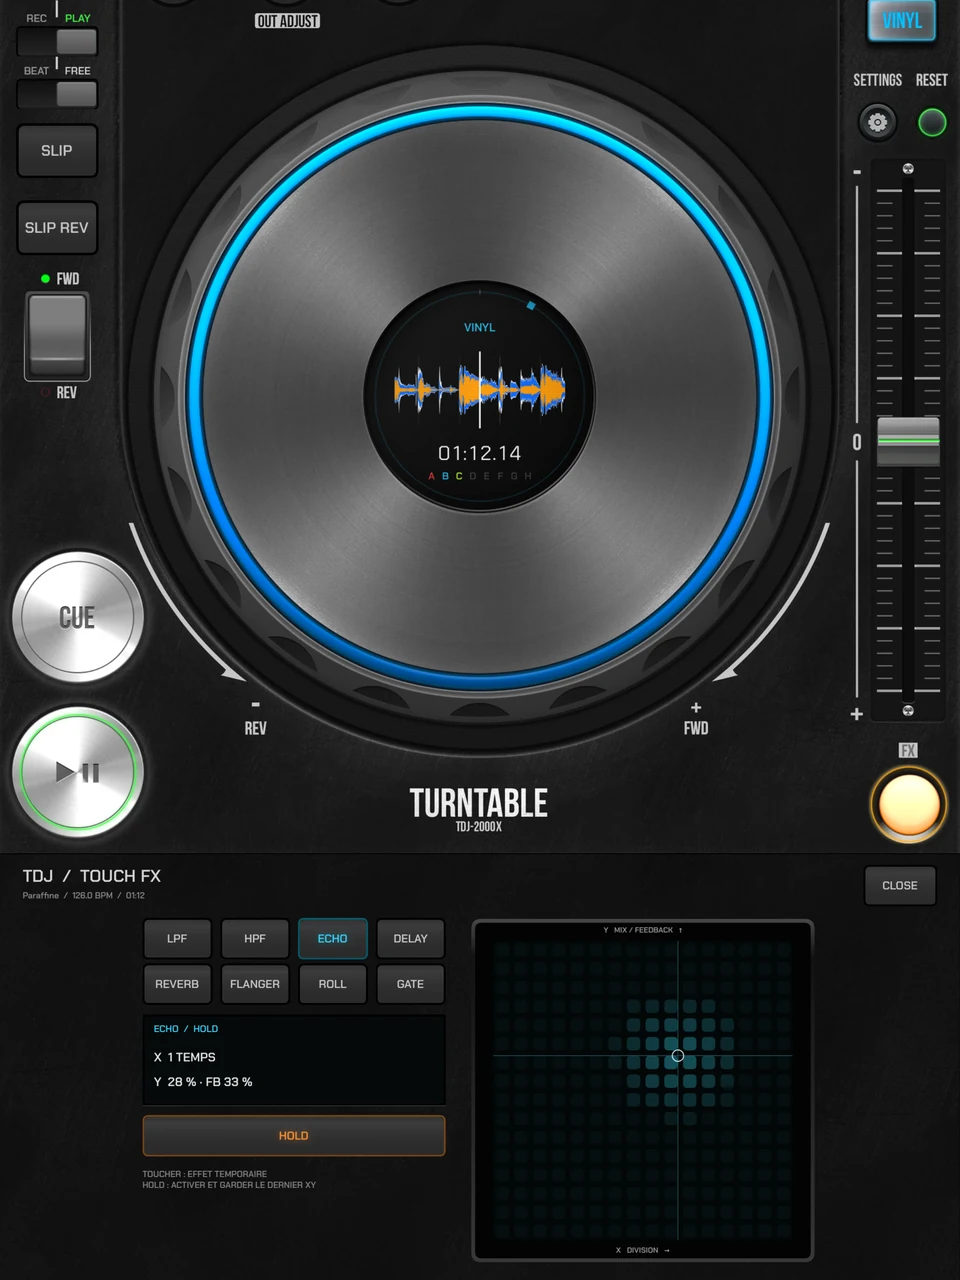Select the DELAY effect
The height and width of the screenshot is (1280, 960).
(410, 938)
